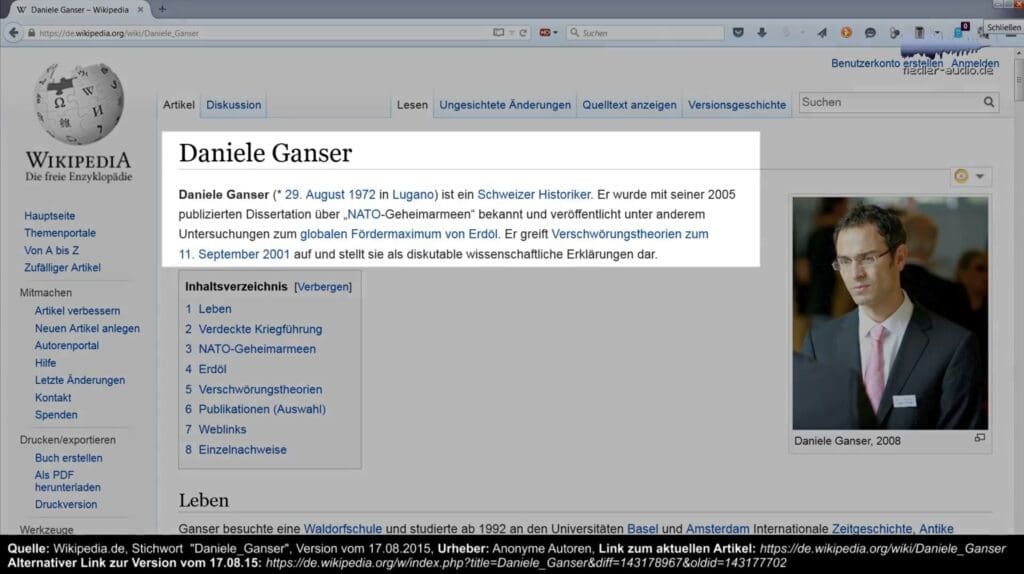The height and width of the screenshot is (574, 1024).
Task: Open URL history dropdown in address bar
Action: tap(512, 33)
